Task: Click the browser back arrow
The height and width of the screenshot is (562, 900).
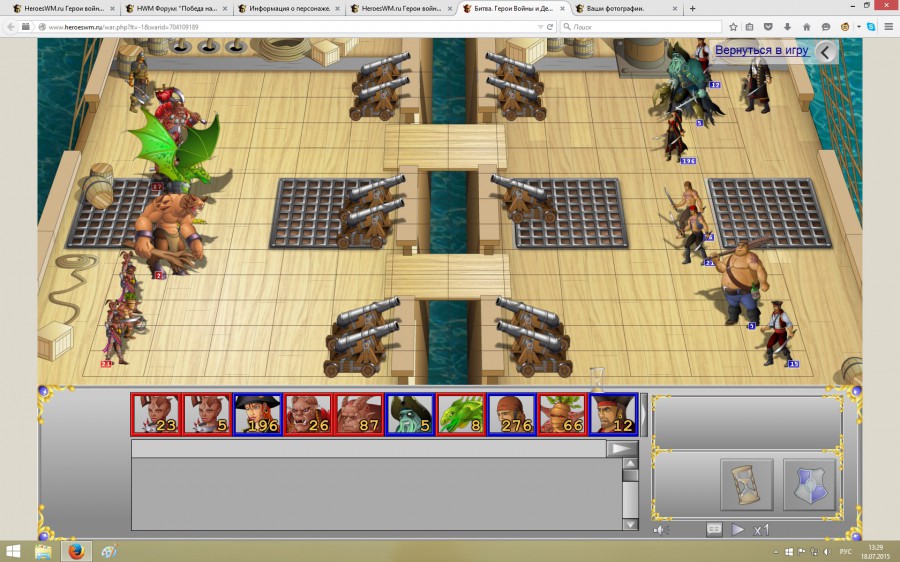Action: (x=11, y=27)
